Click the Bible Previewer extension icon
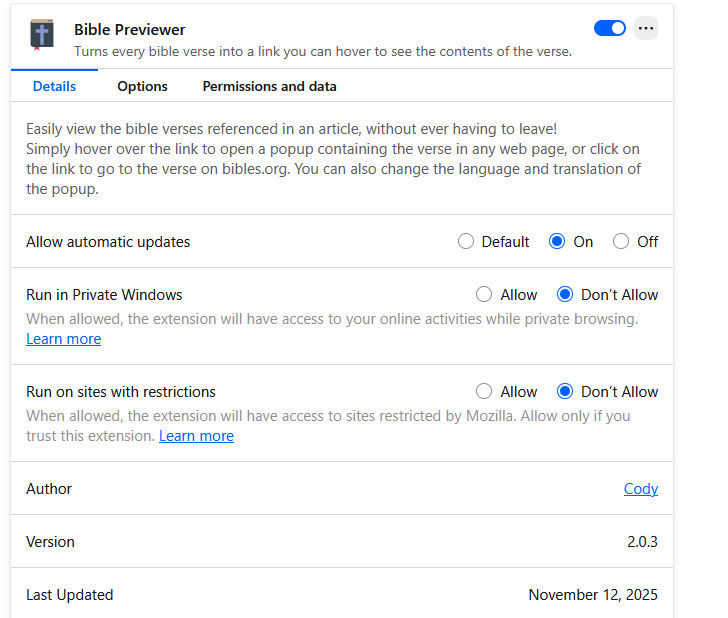The image size is (728, 618). pos(42,35)
